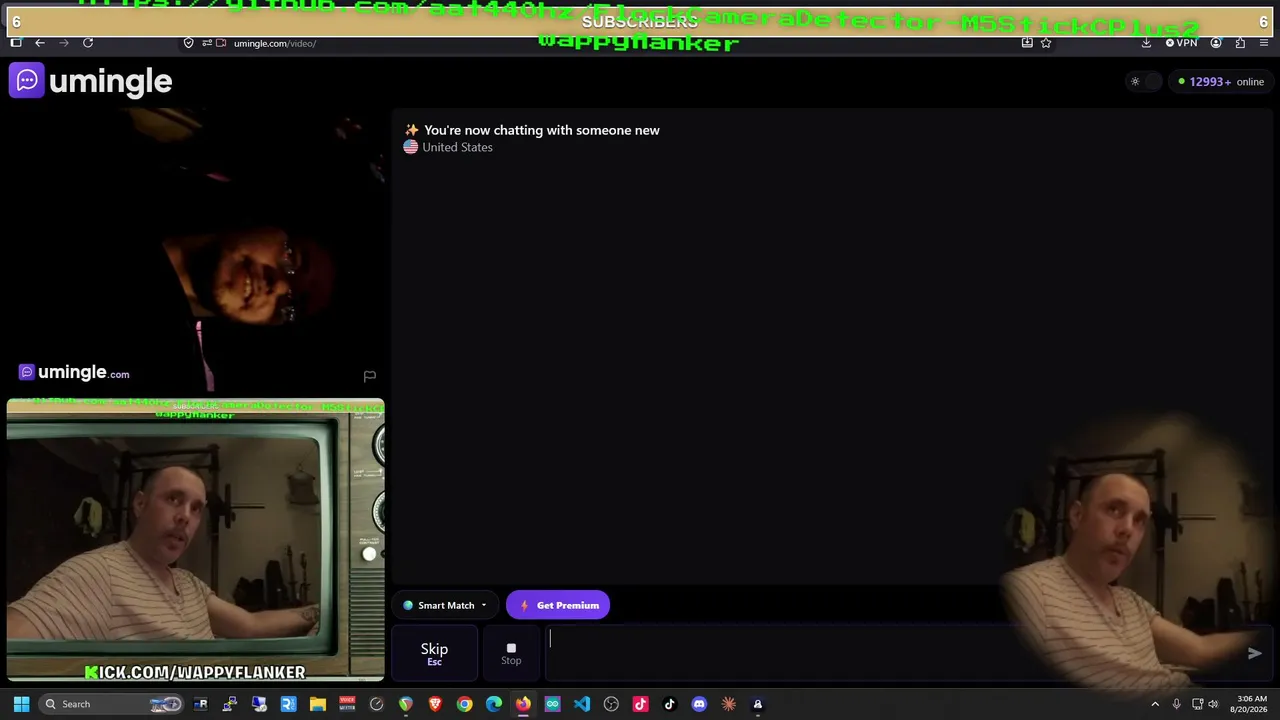This screenshot has height=720, width=1280.
Task: Open Google Chrome from the taskbar
Action: click(464, 704)
